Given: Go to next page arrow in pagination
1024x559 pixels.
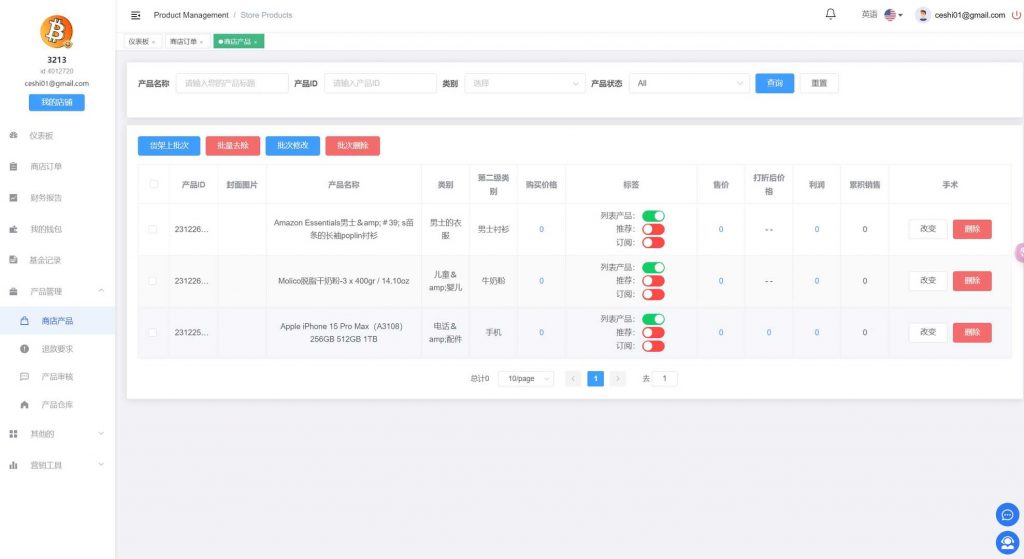Looking at the screenshot, I should [618, 379].
